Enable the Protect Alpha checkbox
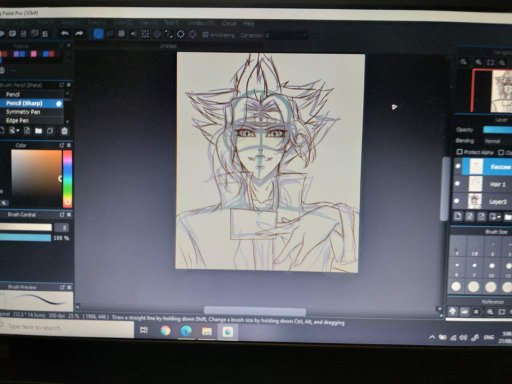 tap(460, 152)
